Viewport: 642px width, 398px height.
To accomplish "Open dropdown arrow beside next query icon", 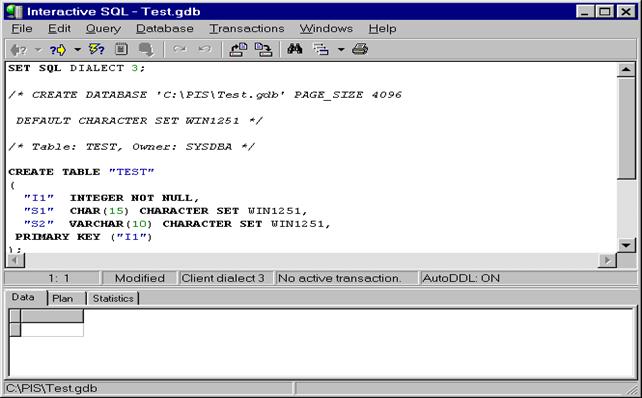I will tap(77, 50).
